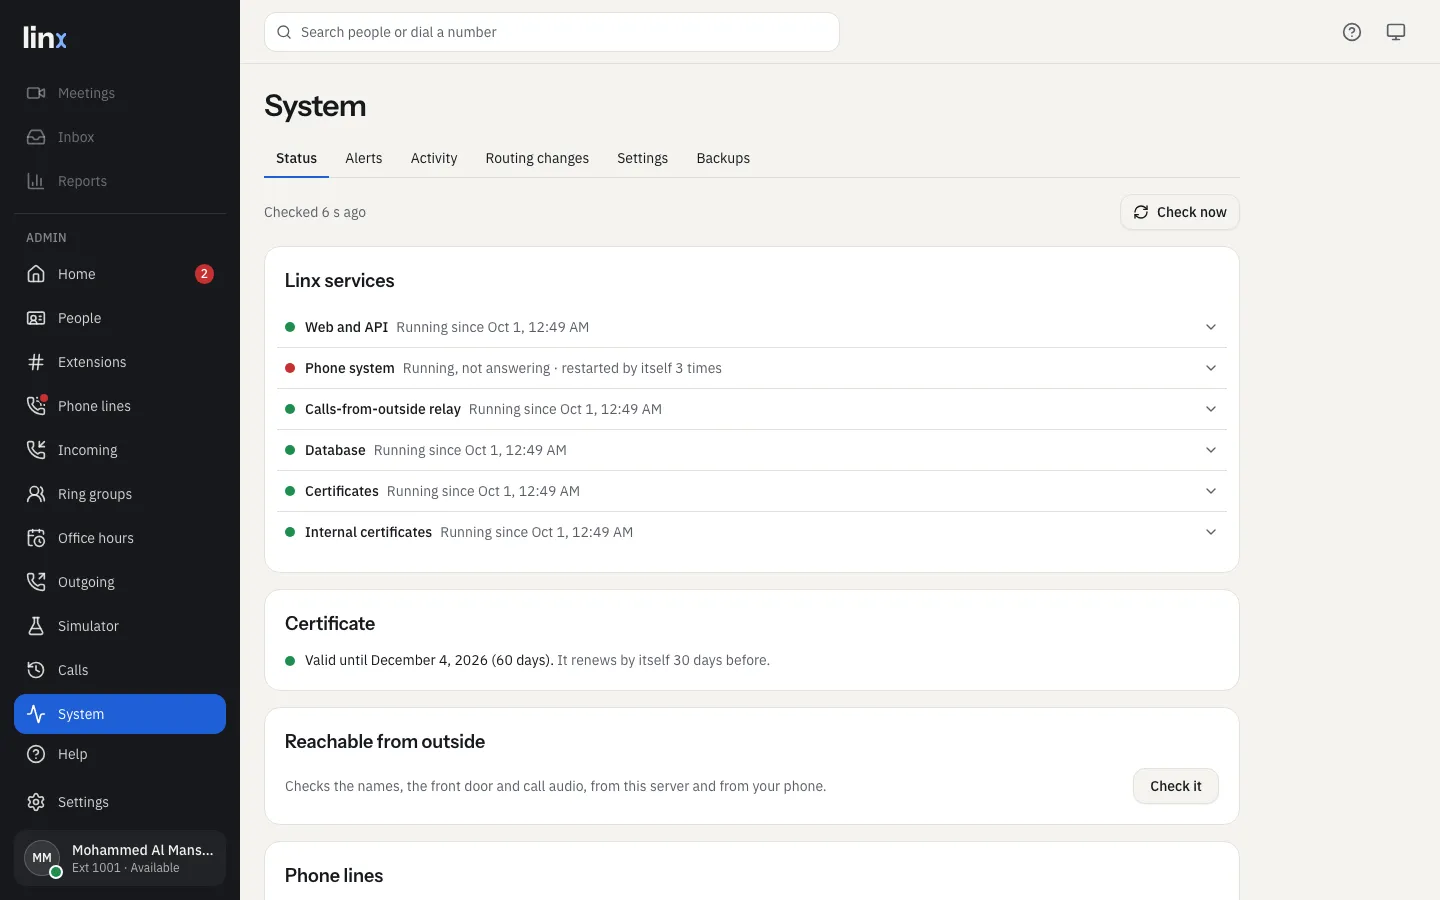Click the Check it button

coord(1176,786)
